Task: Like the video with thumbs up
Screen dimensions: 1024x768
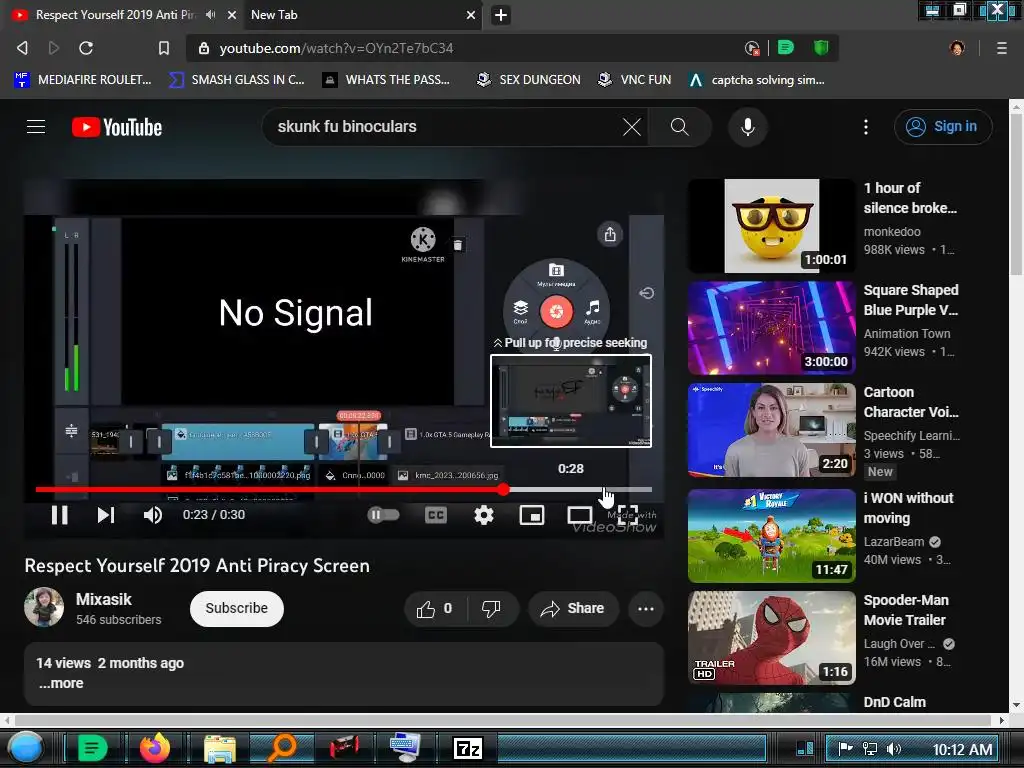Action: tap(435, 609)
